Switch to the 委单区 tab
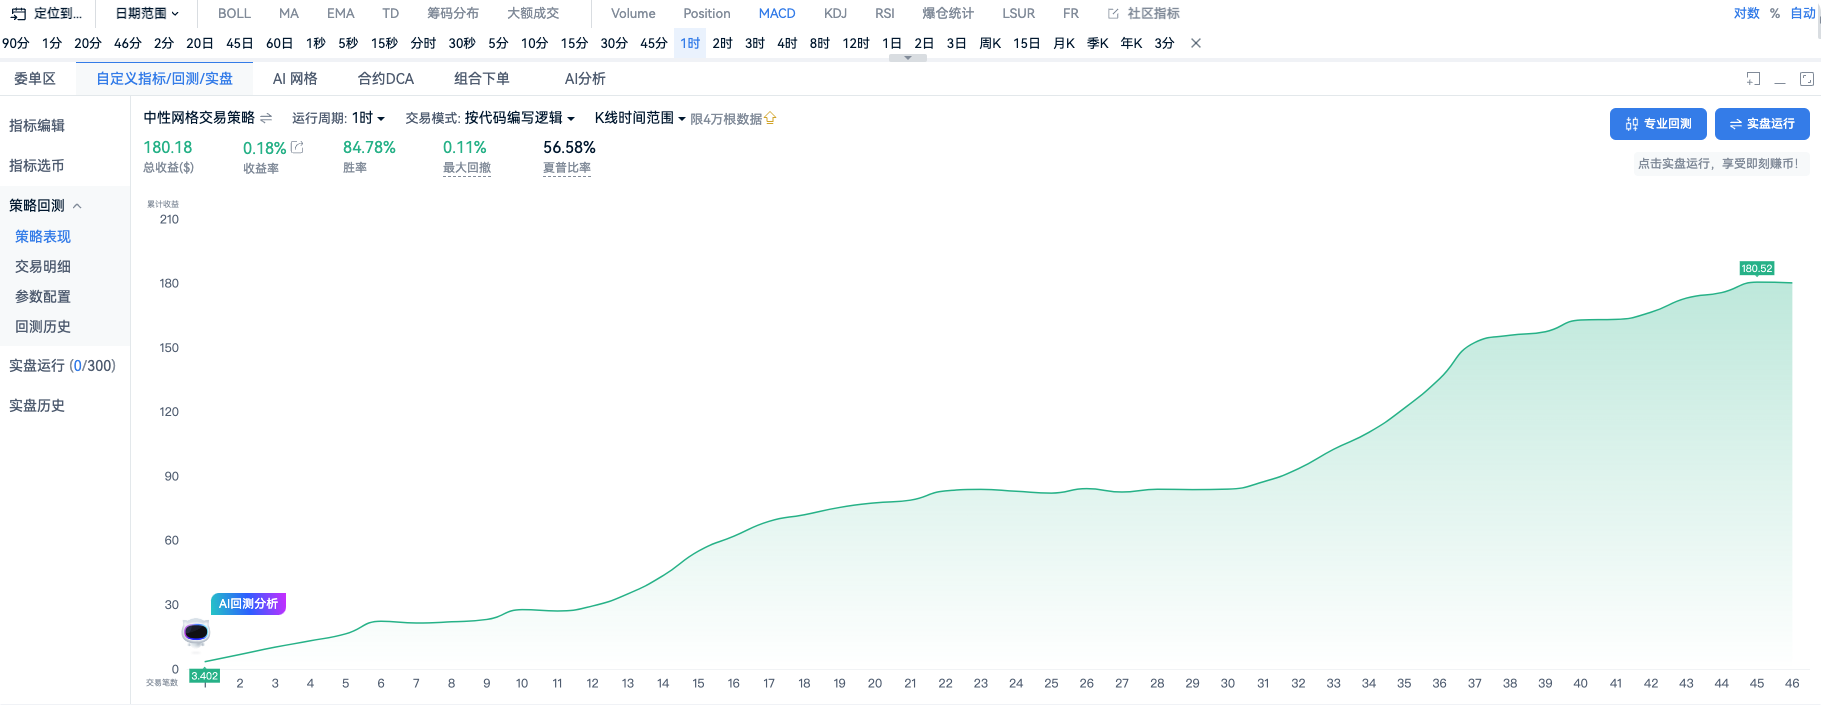The height and width of the screenshot is (713, 1821). point(35,79)
